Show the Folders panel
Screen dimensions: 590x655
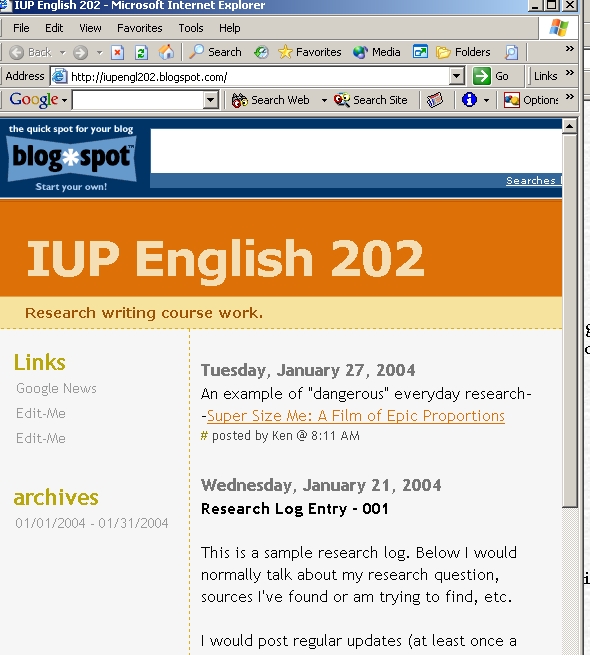(463, 52)
